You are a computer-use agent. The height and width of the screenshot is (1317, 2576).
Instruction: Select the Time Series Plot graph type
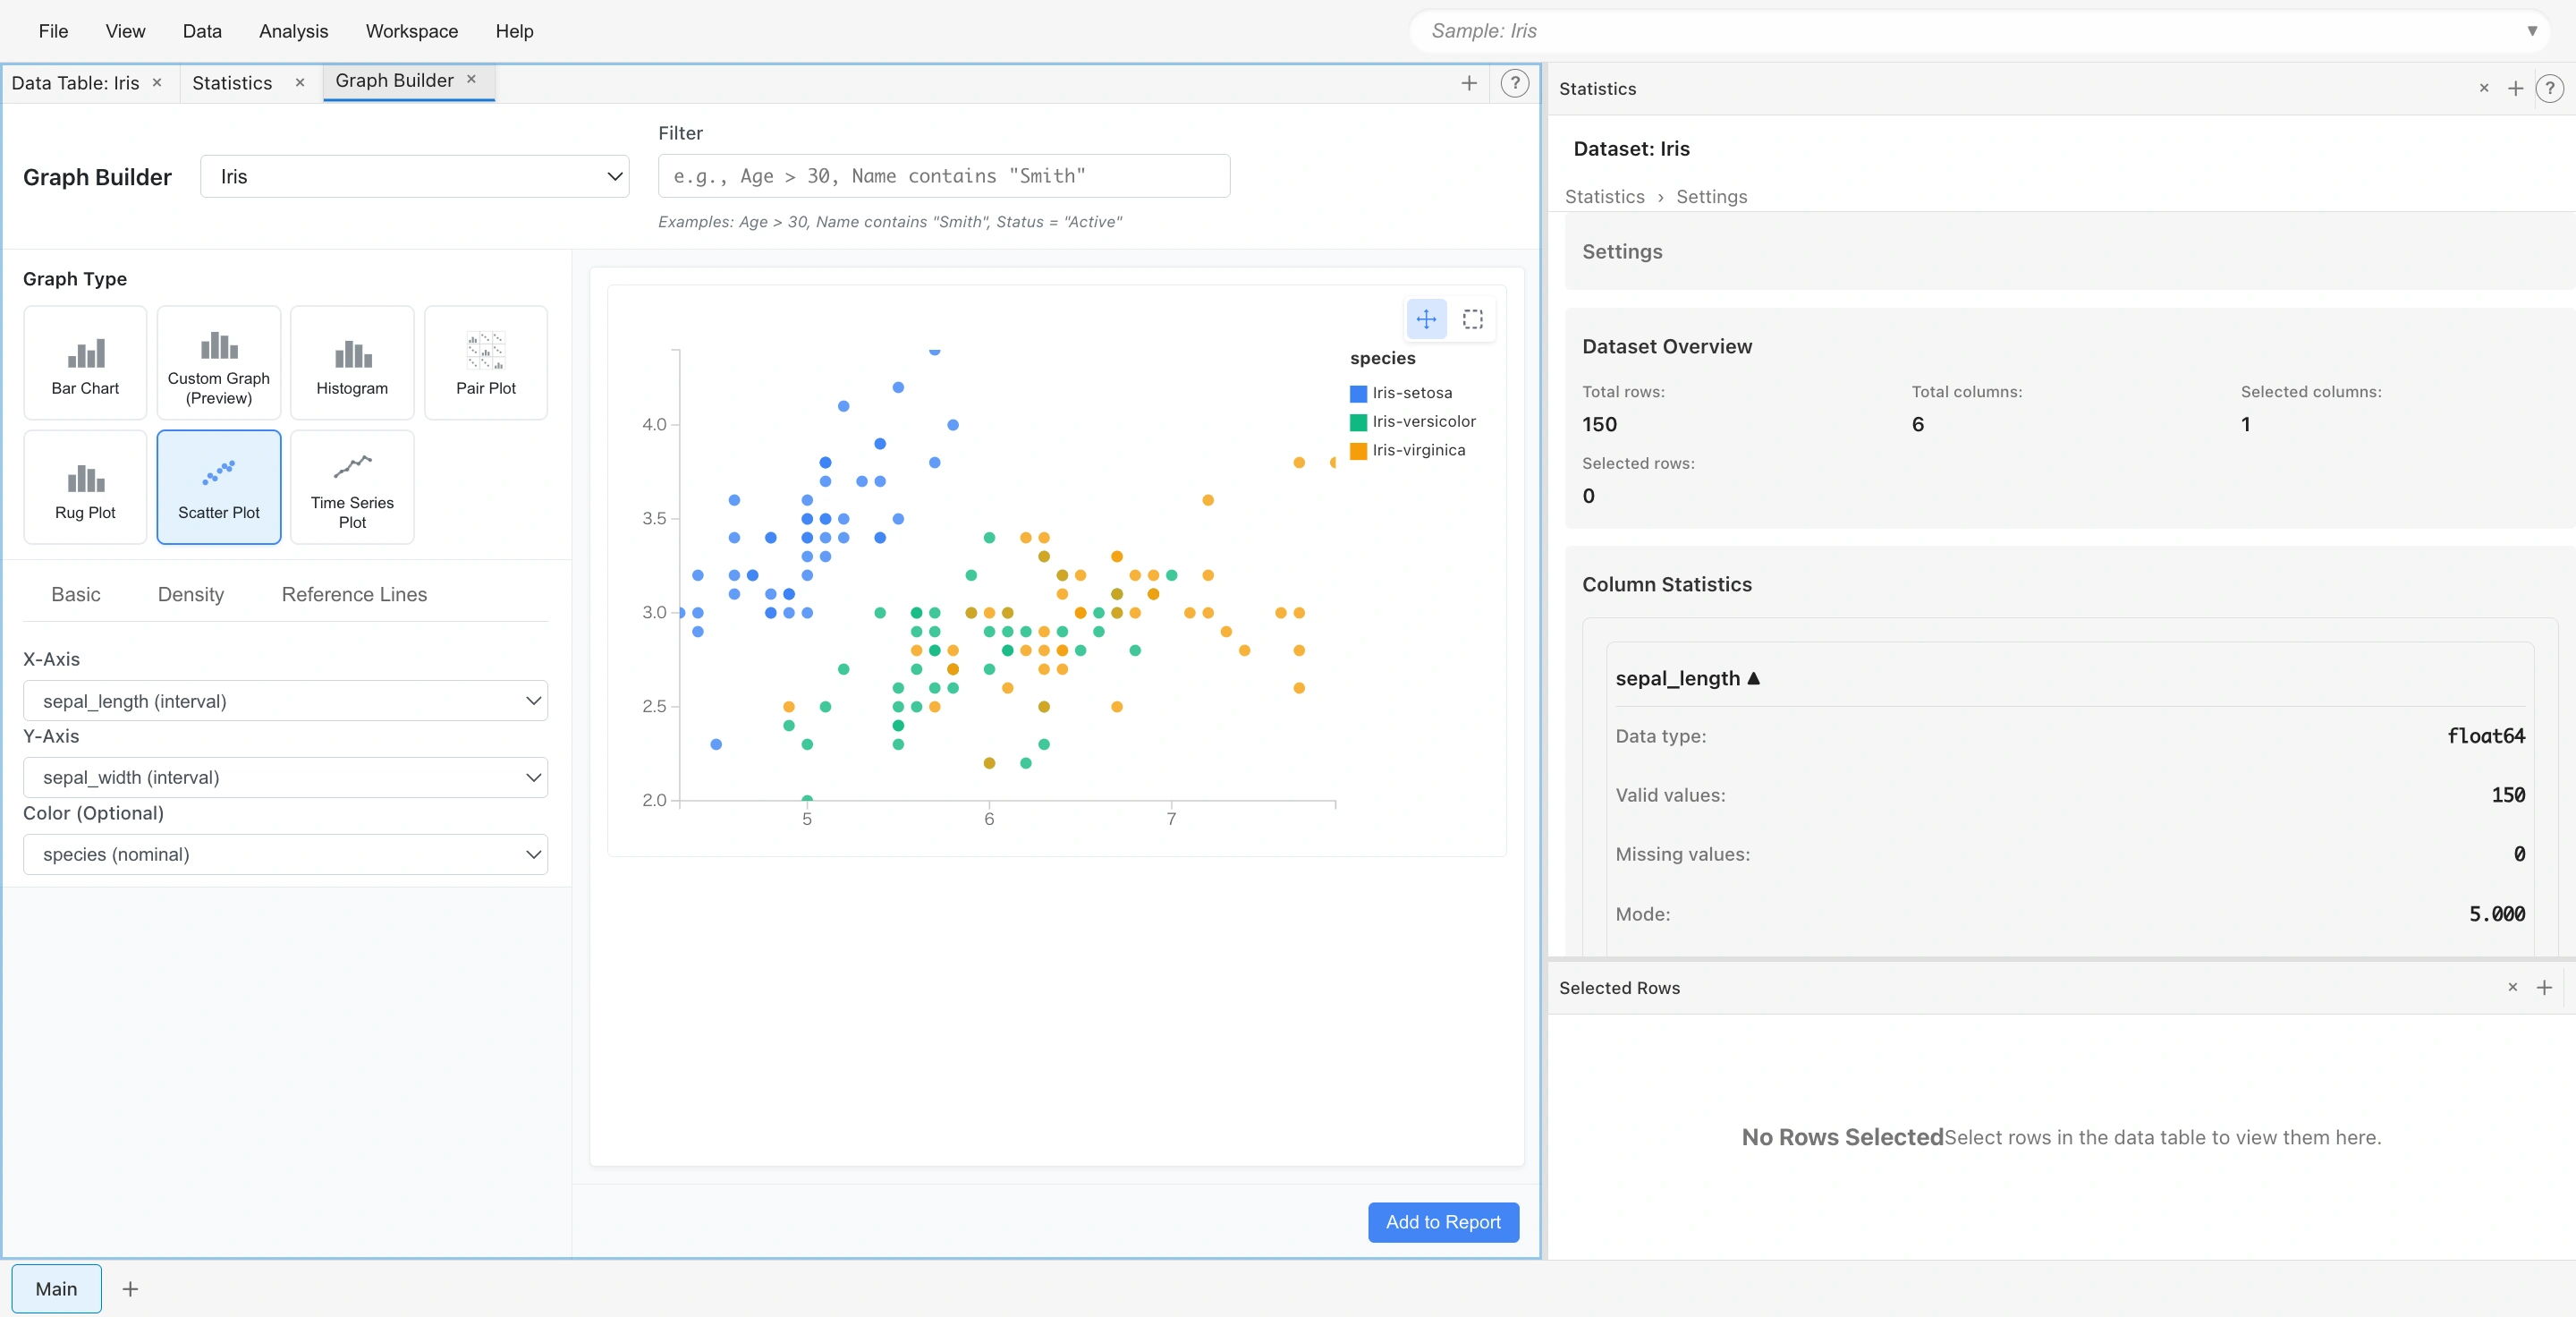pos(351,488)
